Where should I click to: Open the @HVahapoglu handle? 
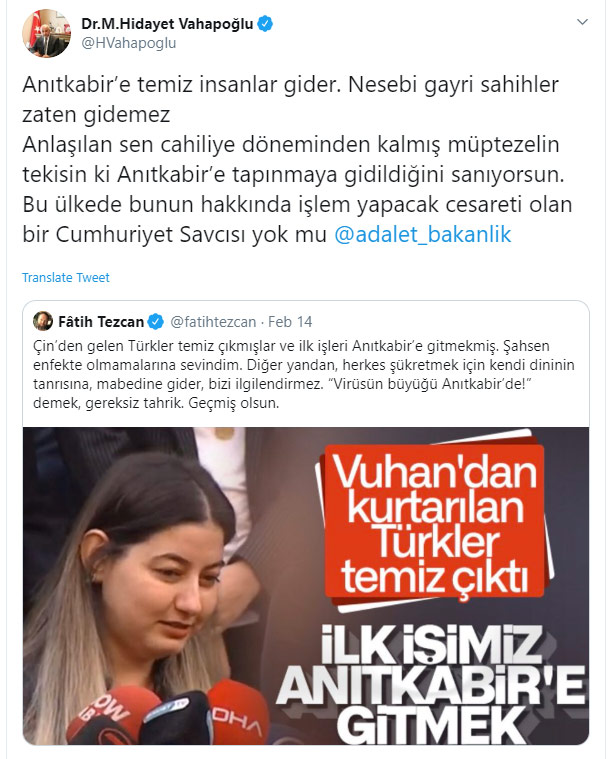pyautogui.click(x=129, y=43)
